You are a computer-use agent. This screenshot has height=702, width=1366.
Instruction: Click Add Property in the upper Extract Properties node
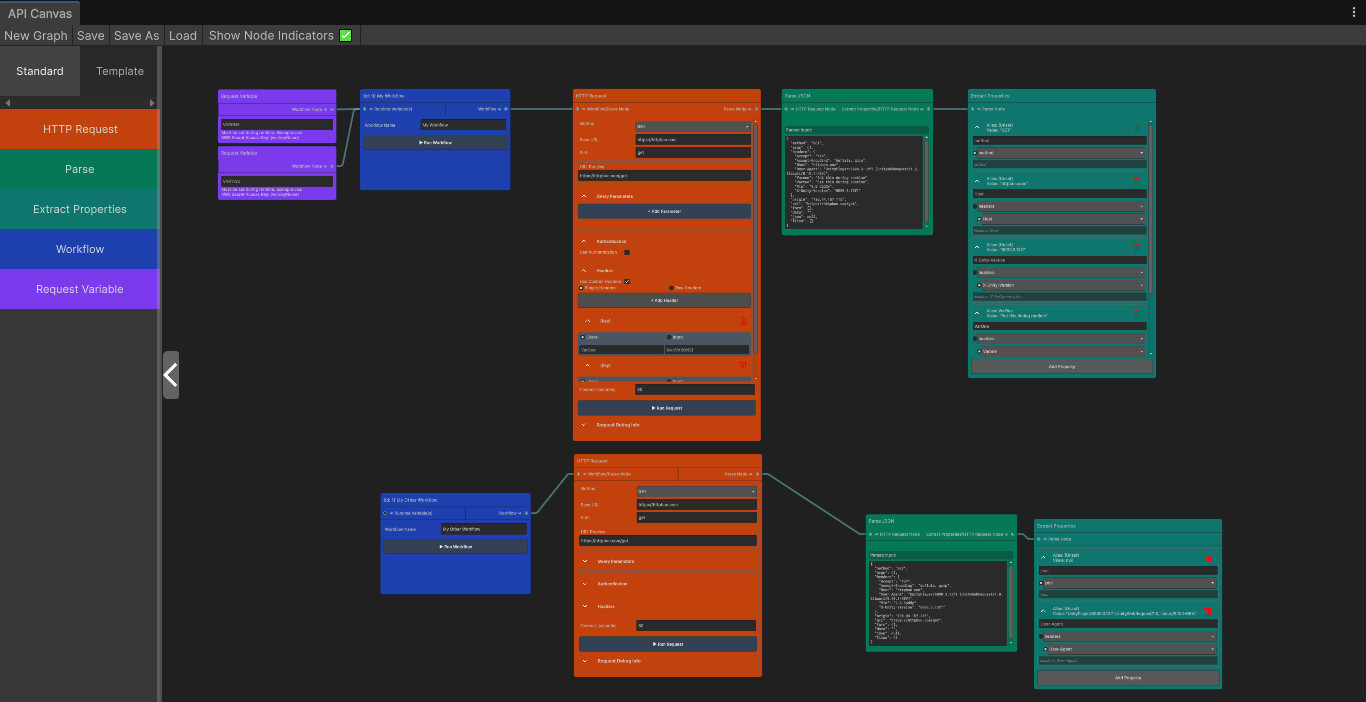[1062, 367]
